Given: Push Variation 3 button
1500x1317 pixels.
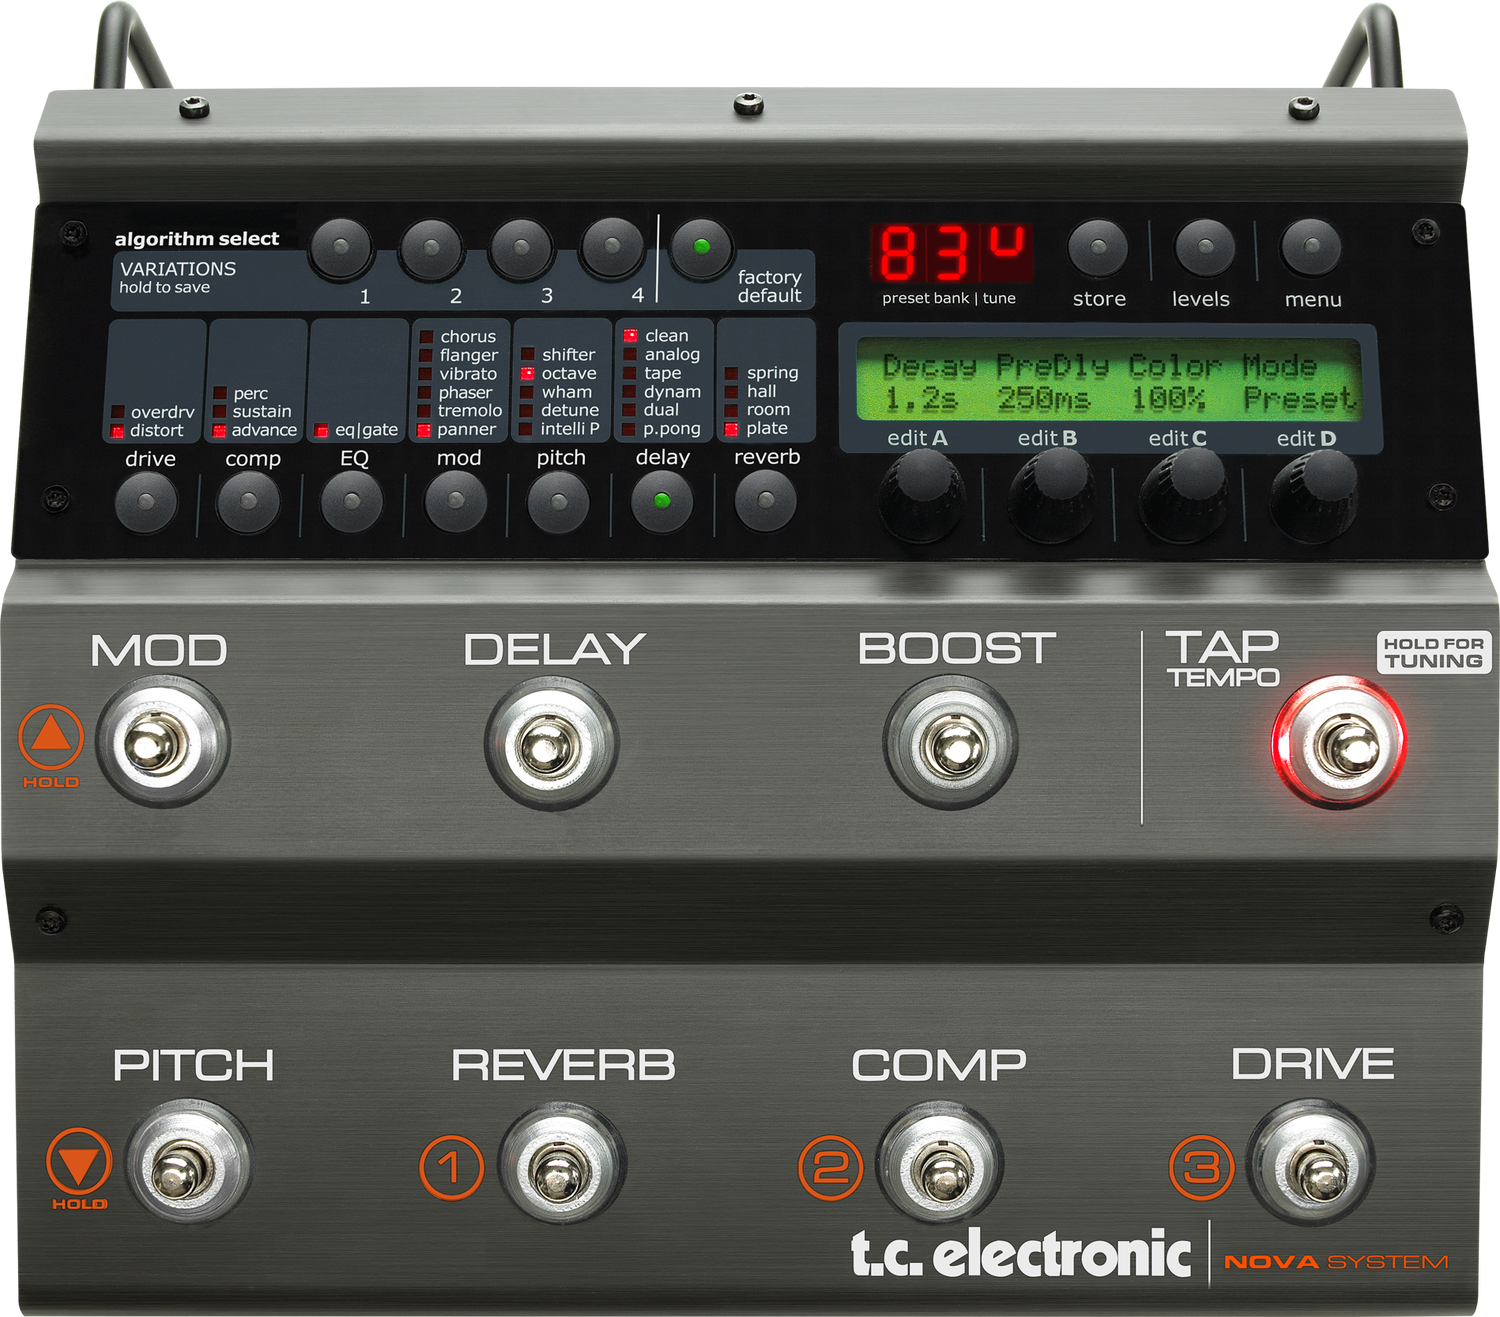Looking at the screenshot, I should pos(521,247).
